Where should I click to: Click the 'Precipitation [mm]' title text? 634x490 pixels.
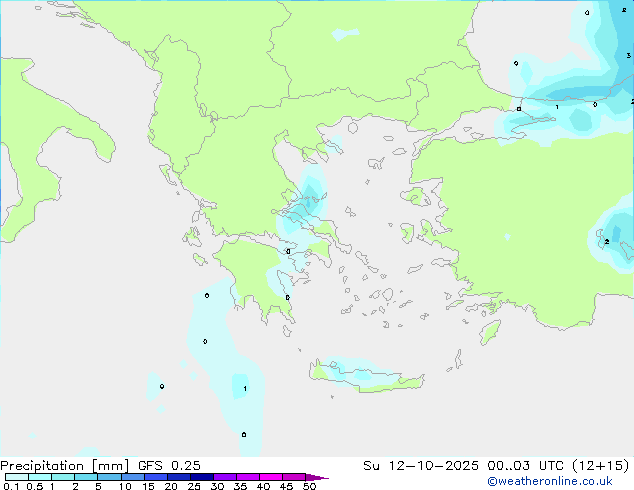64,466
